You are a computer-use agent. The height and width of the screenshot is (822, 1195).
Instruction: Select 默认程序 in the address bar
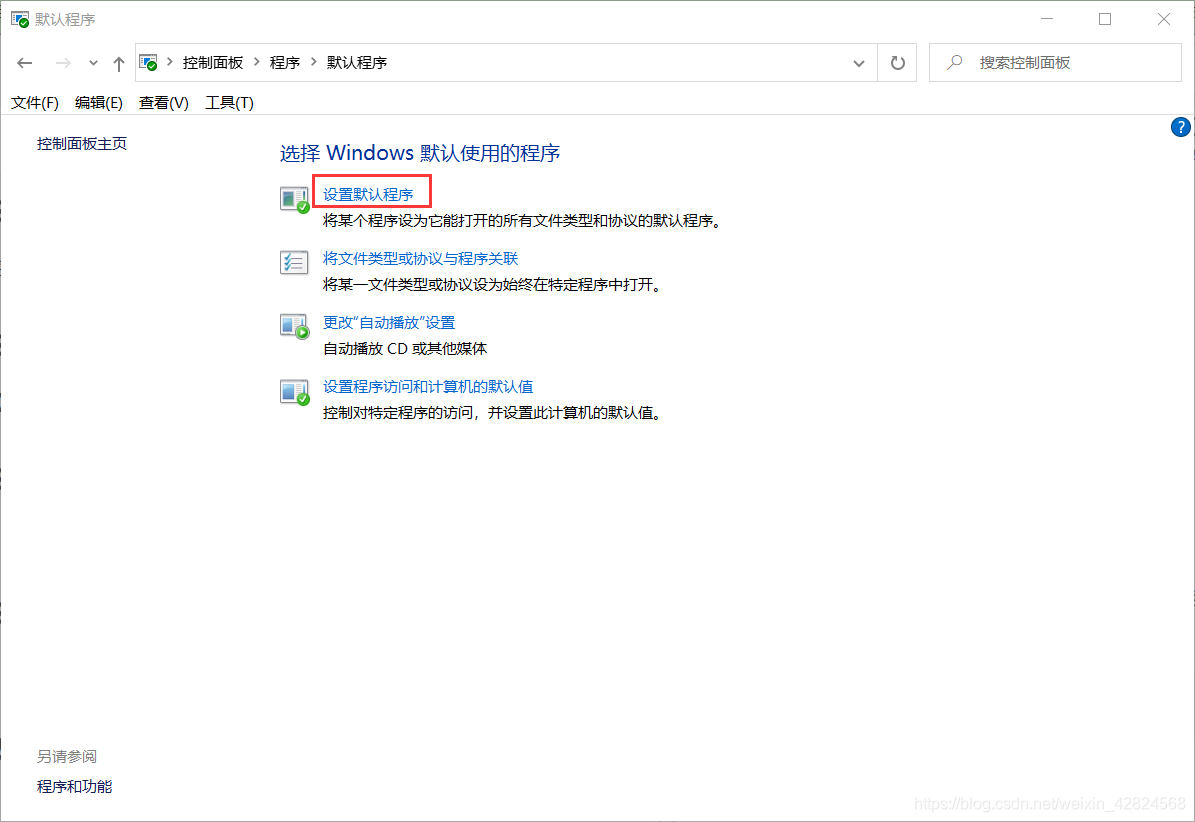[357, 62]
